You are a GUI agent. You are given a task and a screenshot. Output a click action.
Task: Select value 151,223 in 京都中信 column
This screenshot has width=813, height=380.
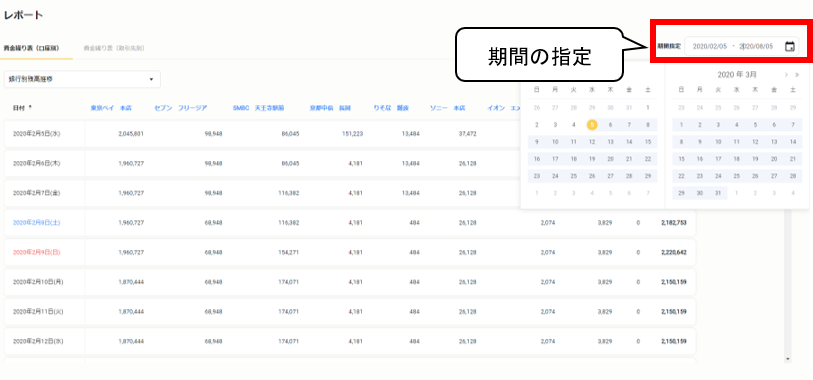pos(353,134)
